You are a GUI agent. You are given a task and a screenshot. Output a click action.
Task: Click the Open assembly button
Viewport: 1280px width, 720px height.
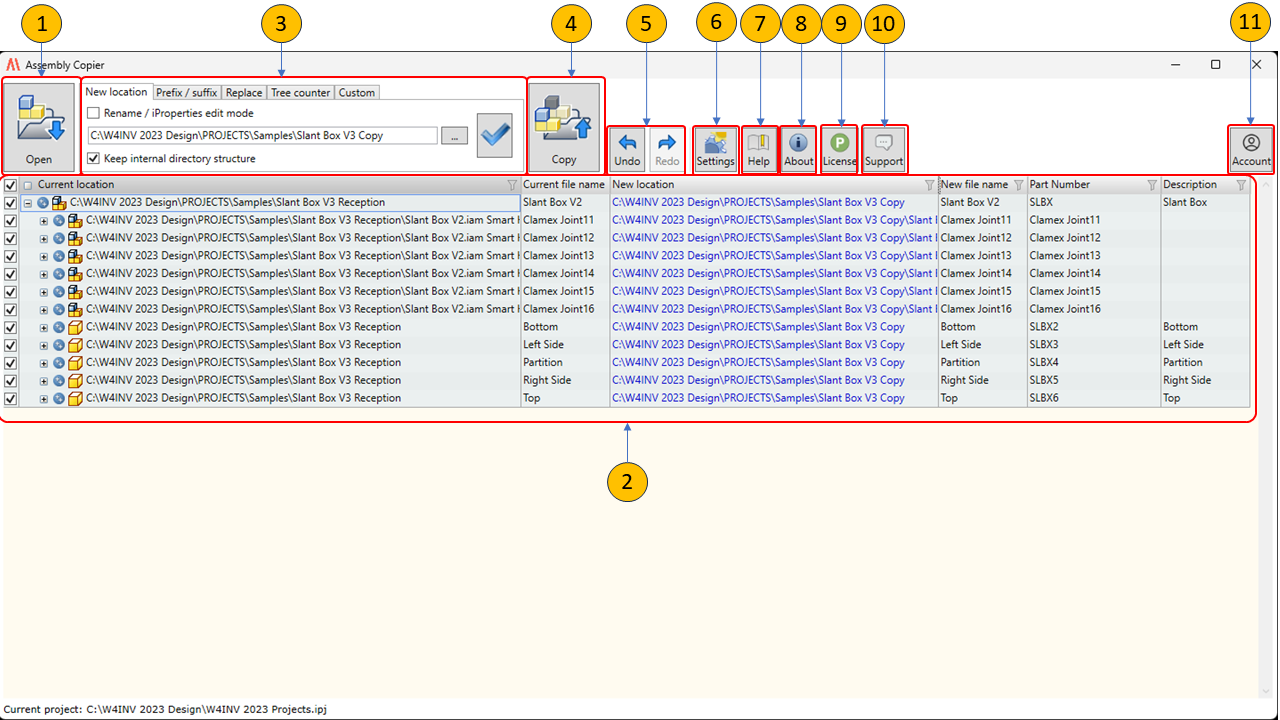(x=39, y=126)
